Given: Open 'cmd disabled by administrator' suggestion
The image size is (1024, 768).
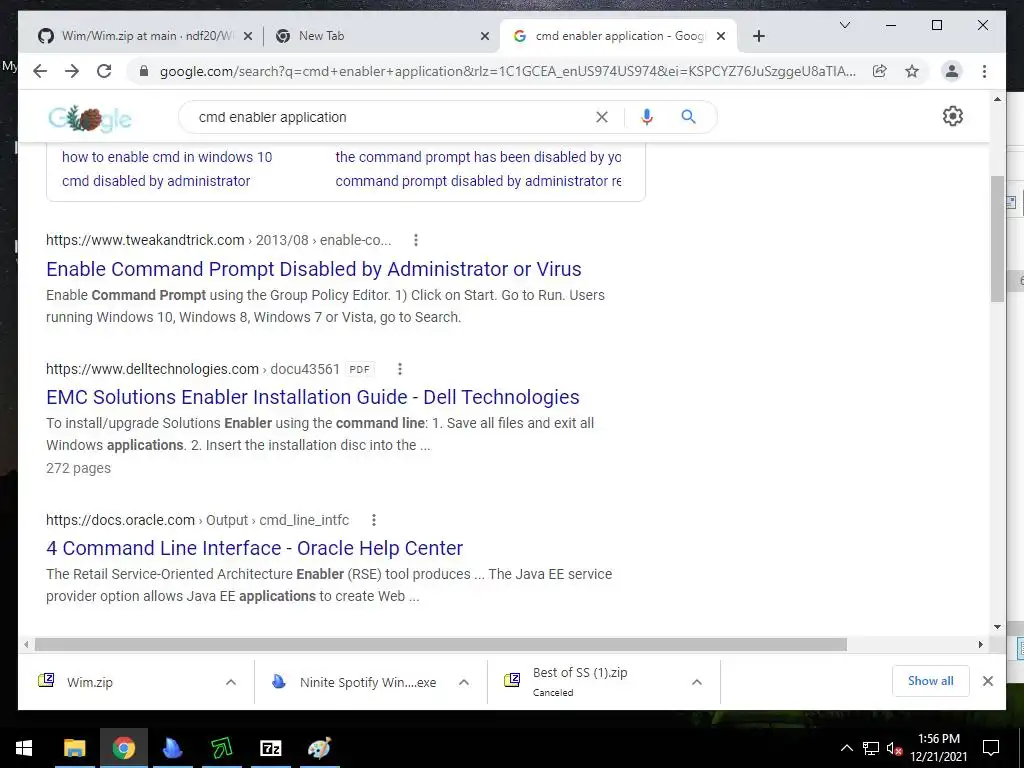Looking at the screenshot, I should point(155,181).
